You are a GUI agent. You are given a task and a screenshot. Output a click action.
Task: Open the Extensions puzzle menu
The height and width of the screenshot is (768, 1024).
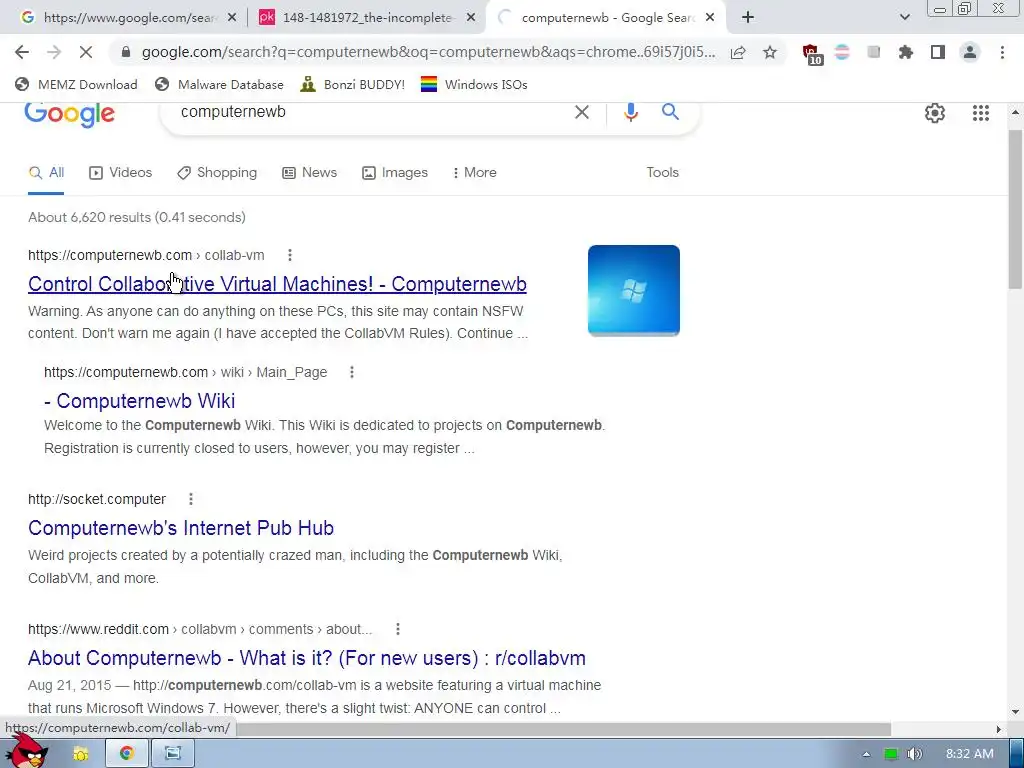coord(906,52)
